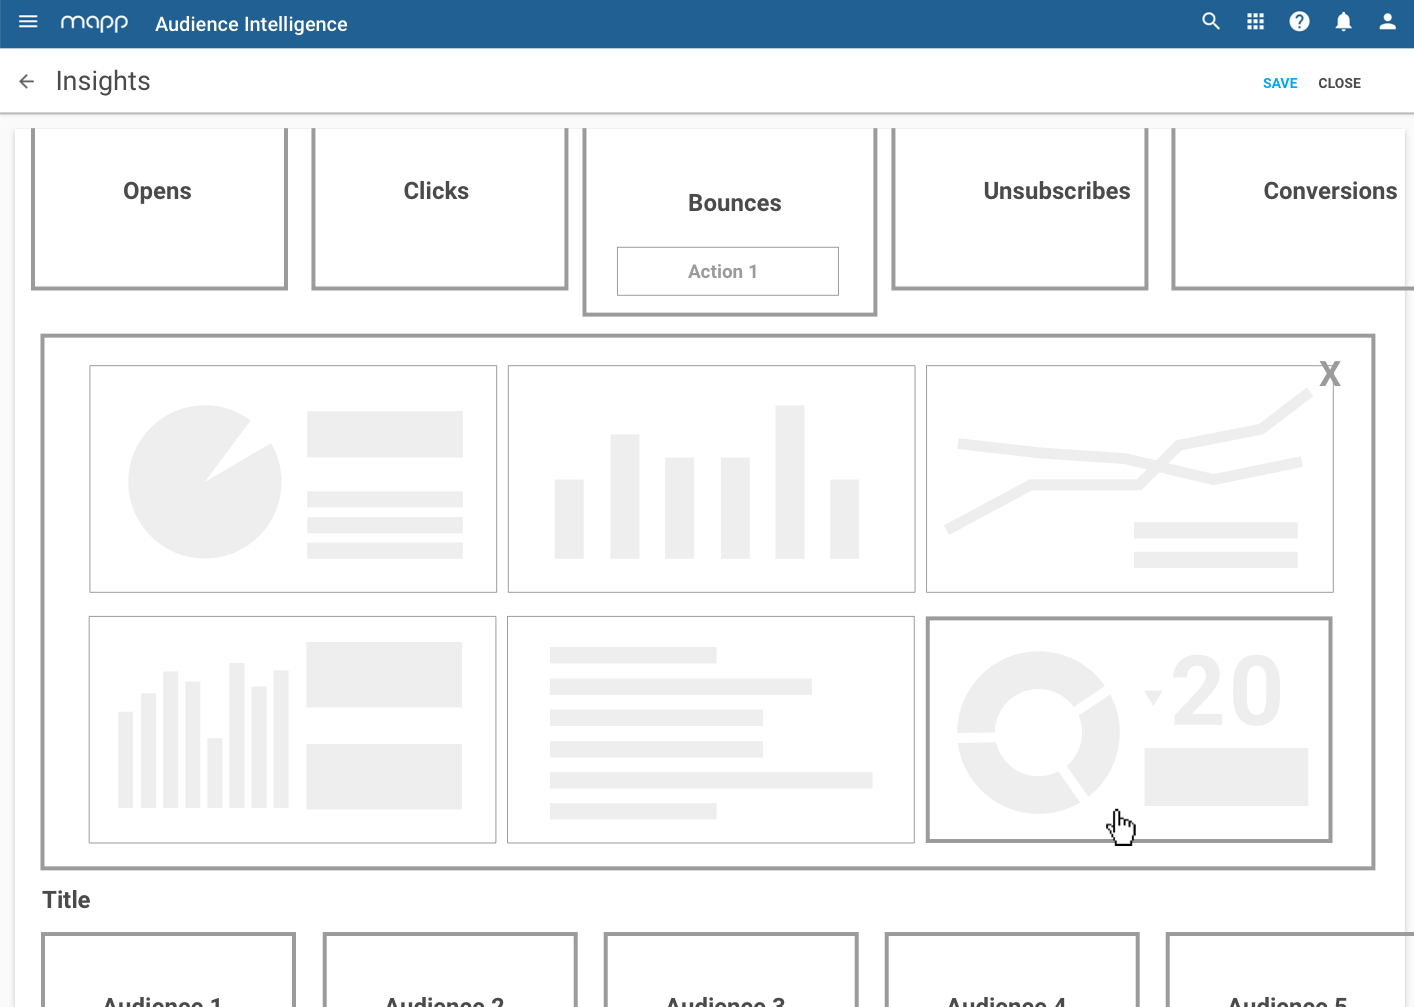Screen dimensions: 1414x1007
Task: Click the Title heading text
Action: tap(66, 900)
